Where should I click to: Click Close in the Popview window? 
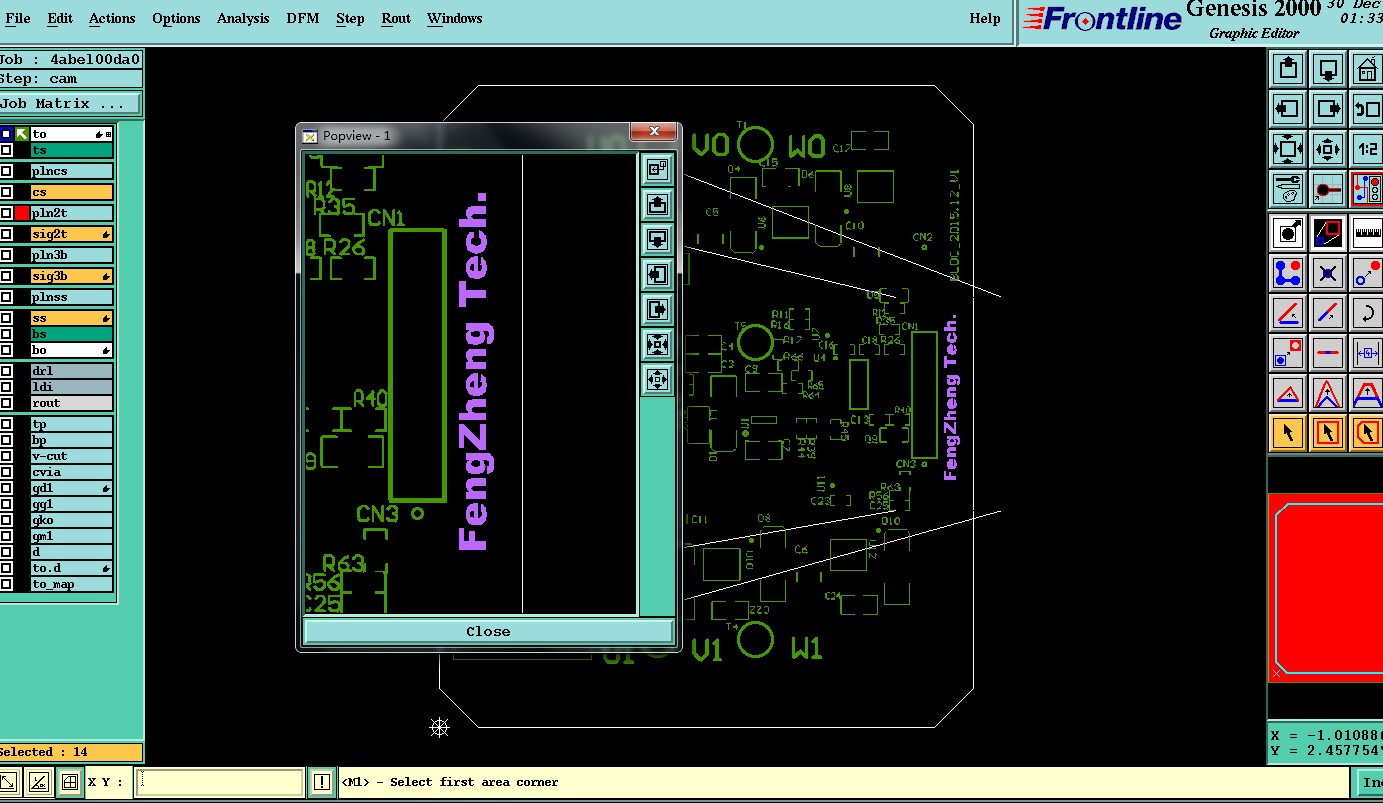488,631
